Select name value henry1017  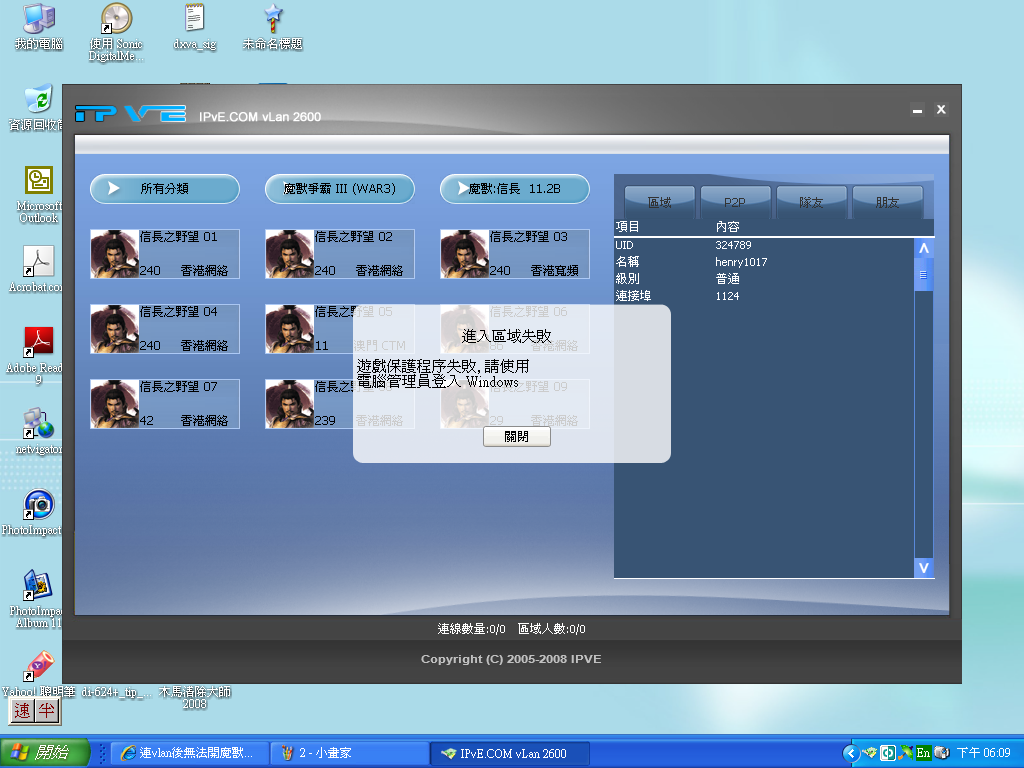tap(741, 262)
